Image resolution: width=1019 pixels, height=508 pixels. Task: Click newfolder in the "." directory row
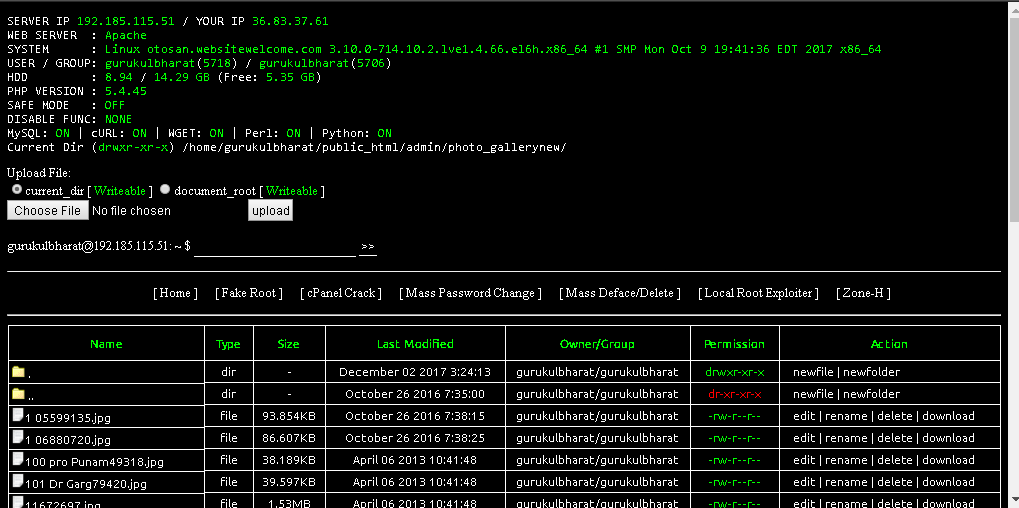pyautogui.click(x=871, y=372)
